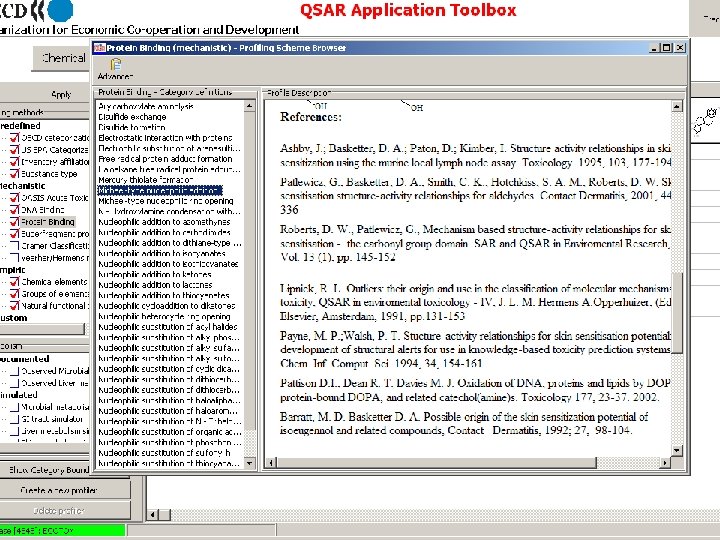Enable the Cramer Classification checkbox
This screenshot has width=720, height=540.
point(15,246)
